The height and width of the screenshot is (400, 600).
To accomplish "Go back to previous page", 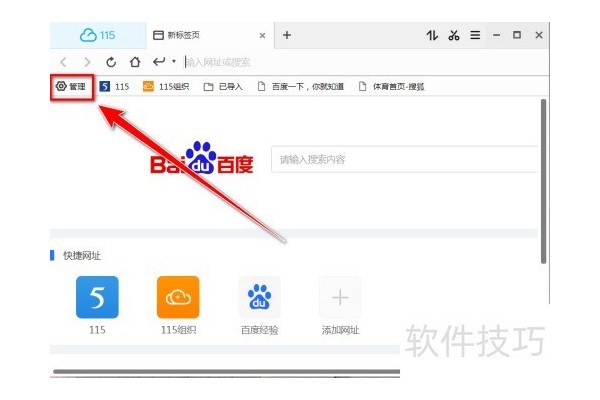I will [x=64, y=62].
